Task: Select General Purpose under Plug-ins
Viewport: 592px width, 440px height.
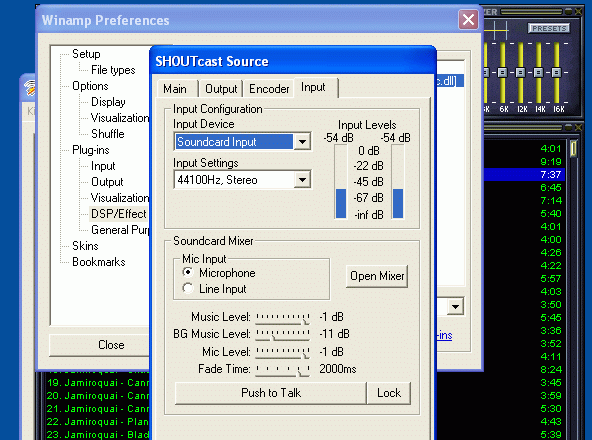Action: tap(120, 230)
